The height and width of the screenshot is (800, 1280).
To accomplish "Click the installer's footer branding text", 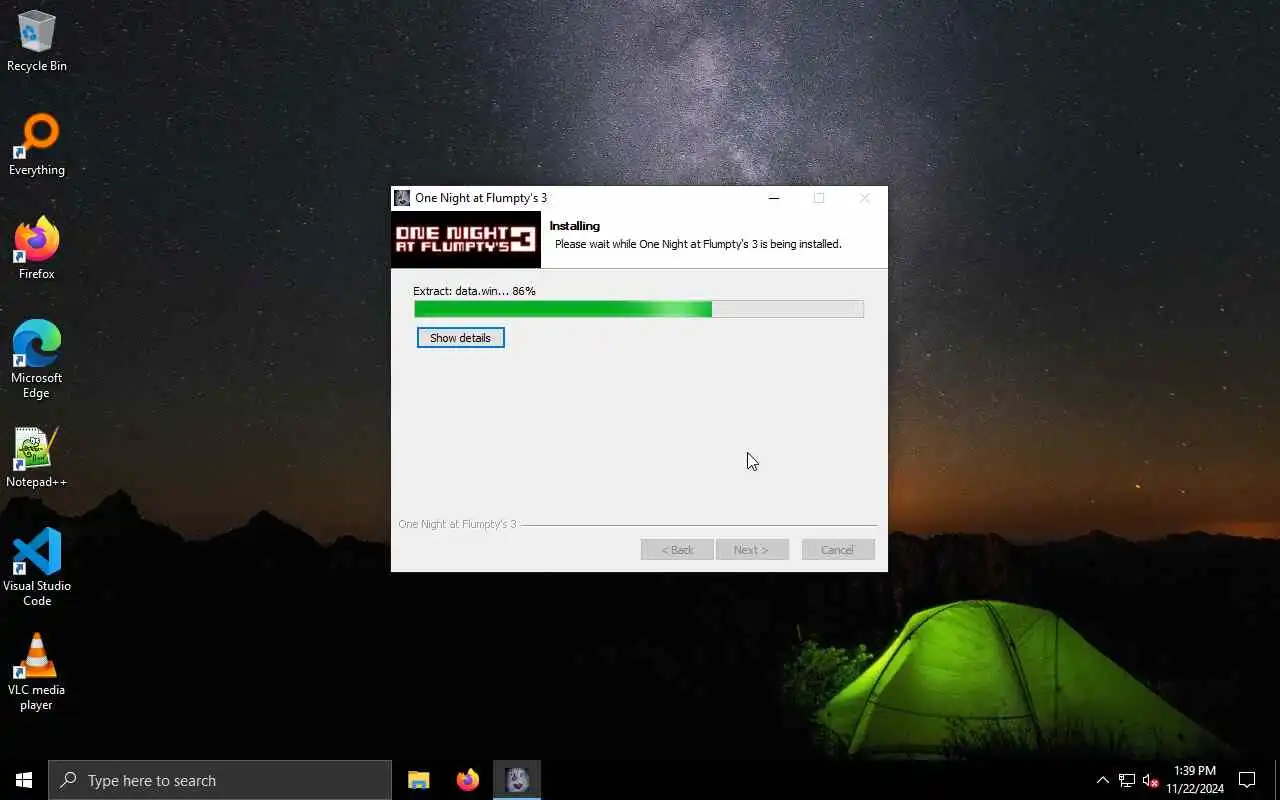I will 457,524.
